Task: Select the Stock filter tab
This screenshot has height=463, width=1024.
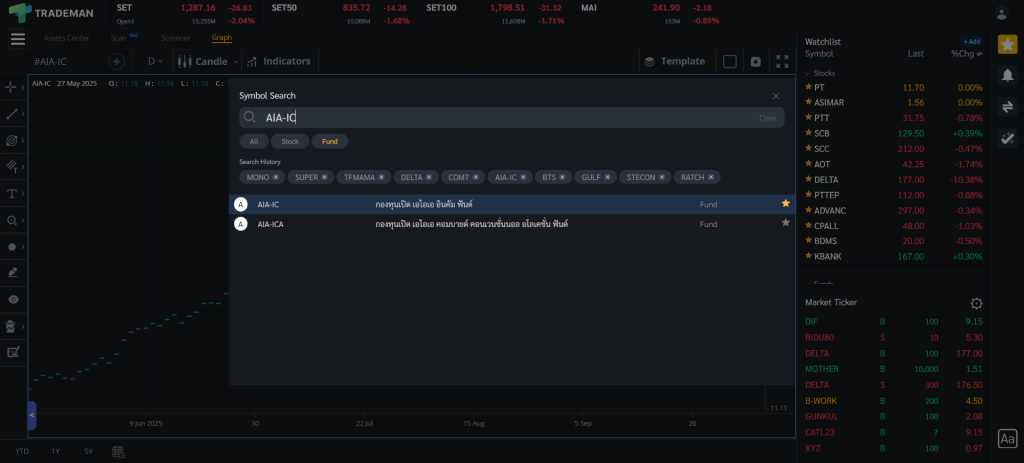Action: tap(290, 142)
